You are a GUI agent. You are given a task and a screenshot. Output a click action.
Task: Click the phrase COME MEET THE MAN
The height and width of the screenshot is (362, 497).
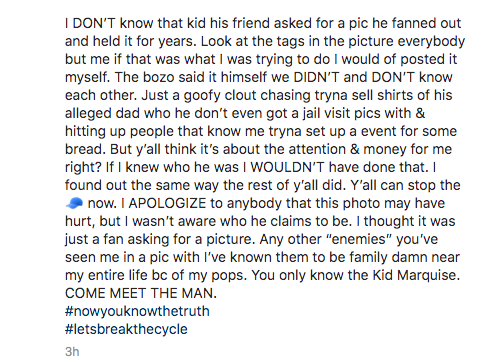pos(141,293)
